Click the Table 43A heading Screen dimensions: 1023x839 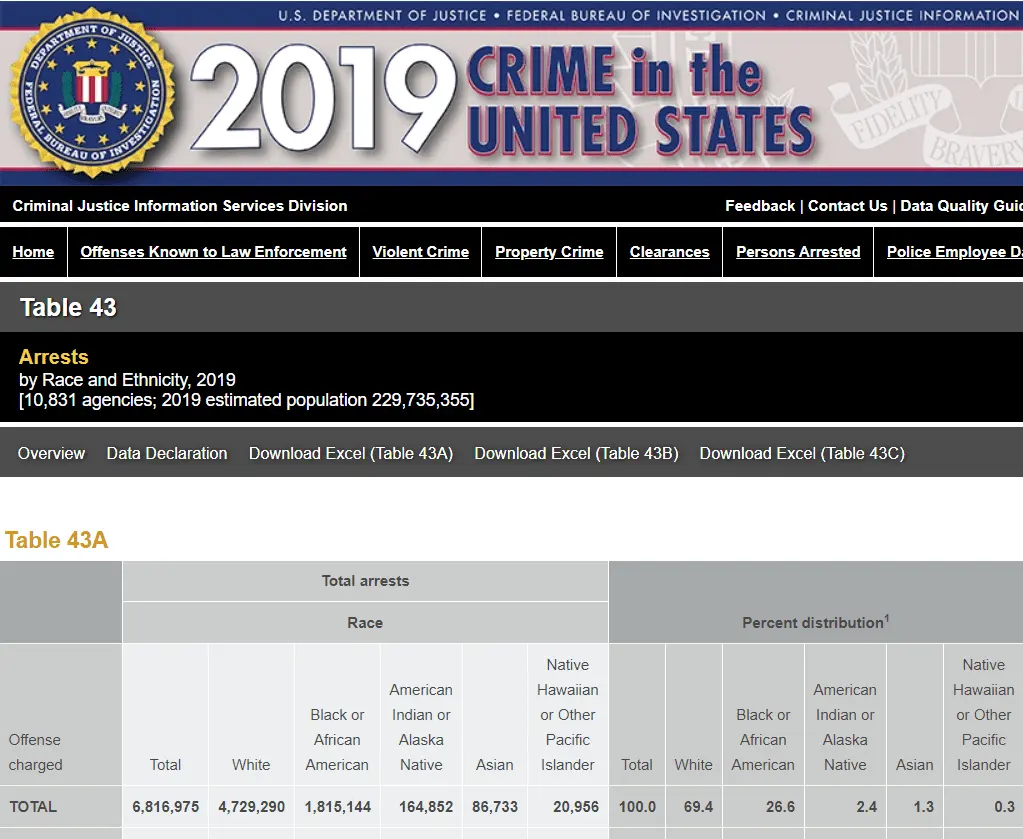click(56, 540)
